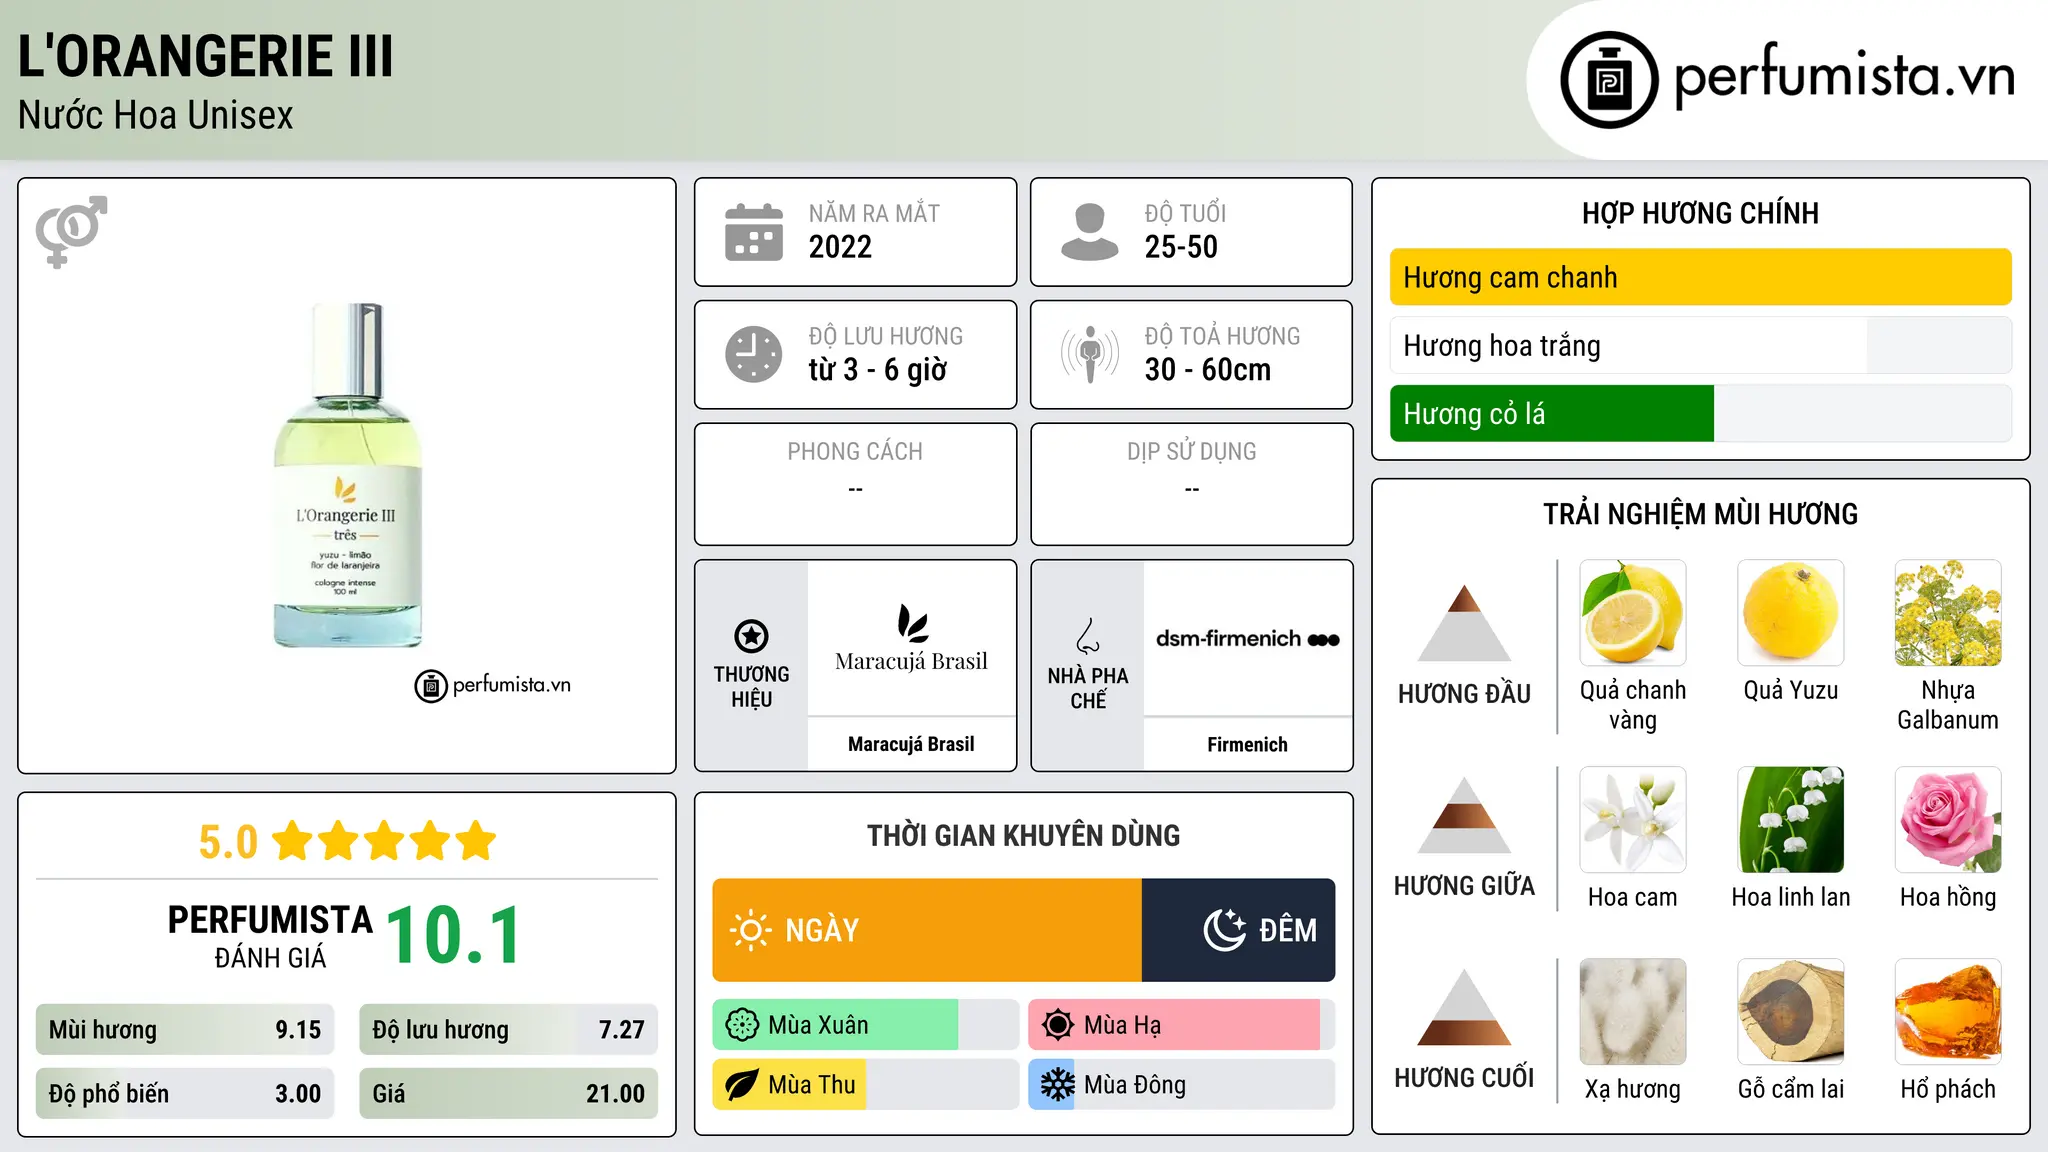Select the Hoa hồng rose image
2048x1152 pixels.
tap(1948, 820)
